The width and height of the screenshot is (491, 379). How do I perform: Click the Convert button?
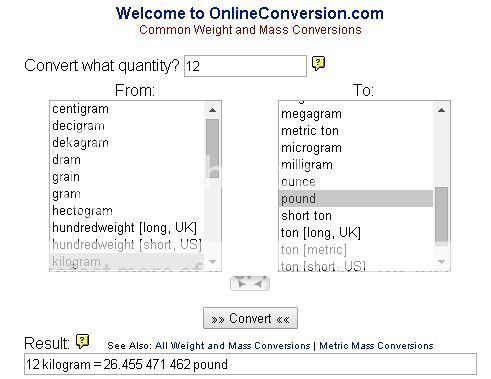pos(250,318)
